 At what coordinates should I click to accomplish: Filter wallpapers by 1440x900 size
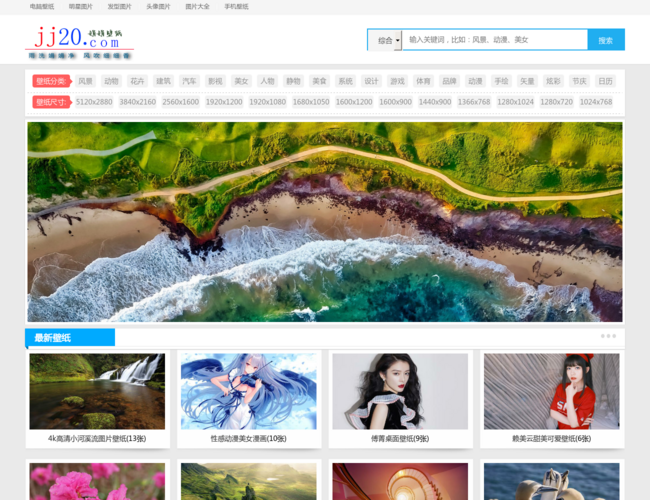click(435, 102)
